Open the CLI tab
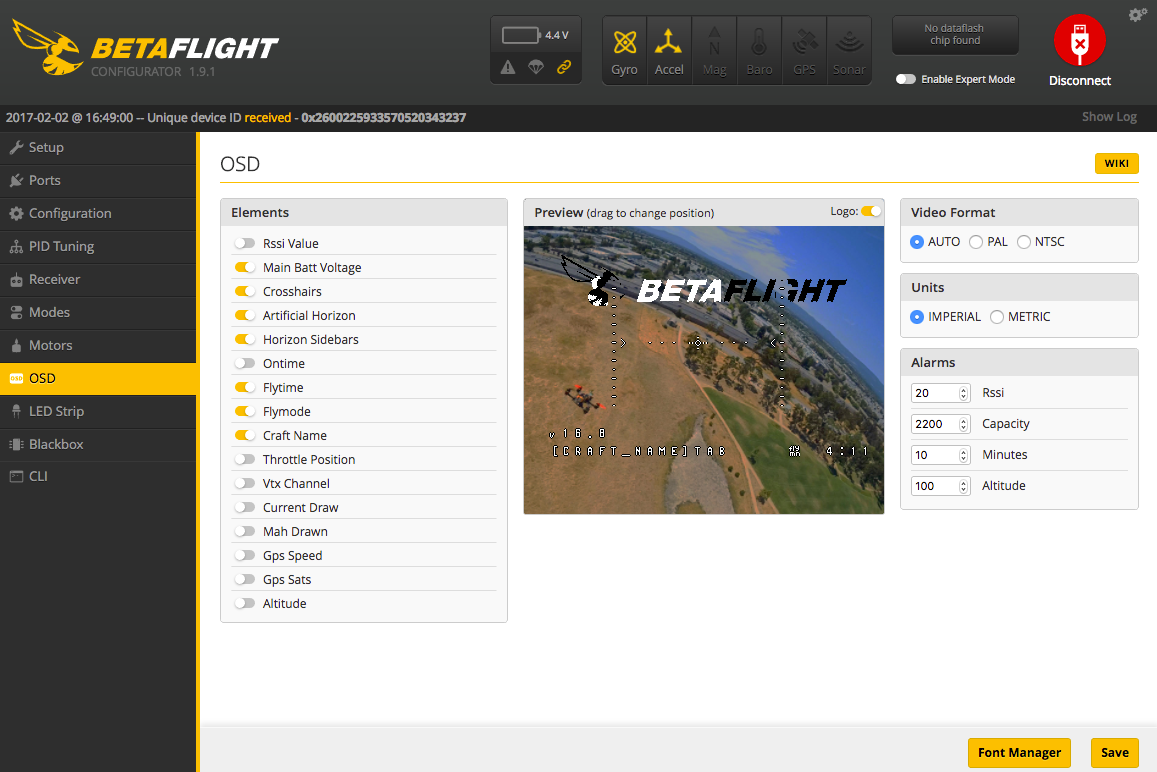This screenshot has width=1157, height=772. pyautogui.click(x=98, y=477)
